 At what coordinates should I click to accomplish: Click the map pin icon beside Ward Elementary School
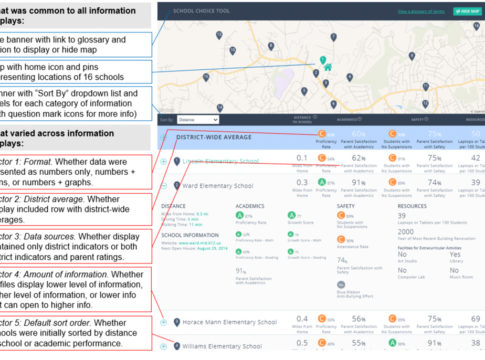click(x=177, y=186)
